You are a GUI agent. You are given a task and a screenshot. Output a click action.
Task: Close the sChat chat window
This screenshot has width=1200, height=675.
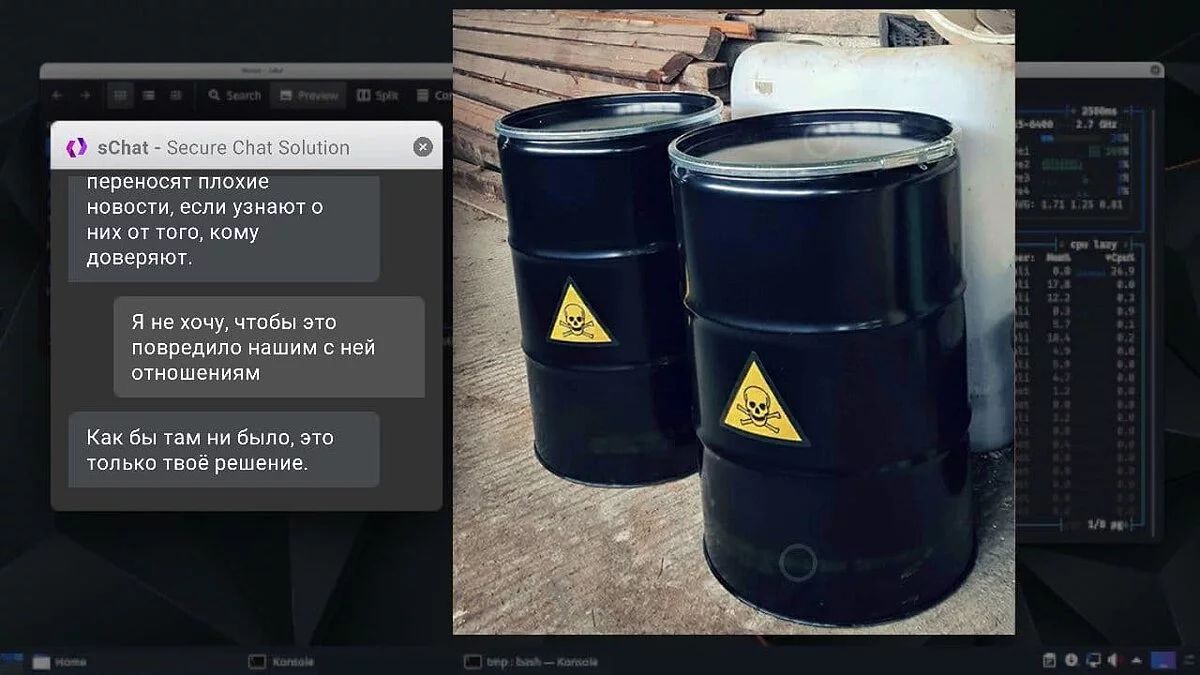point(423,147)
